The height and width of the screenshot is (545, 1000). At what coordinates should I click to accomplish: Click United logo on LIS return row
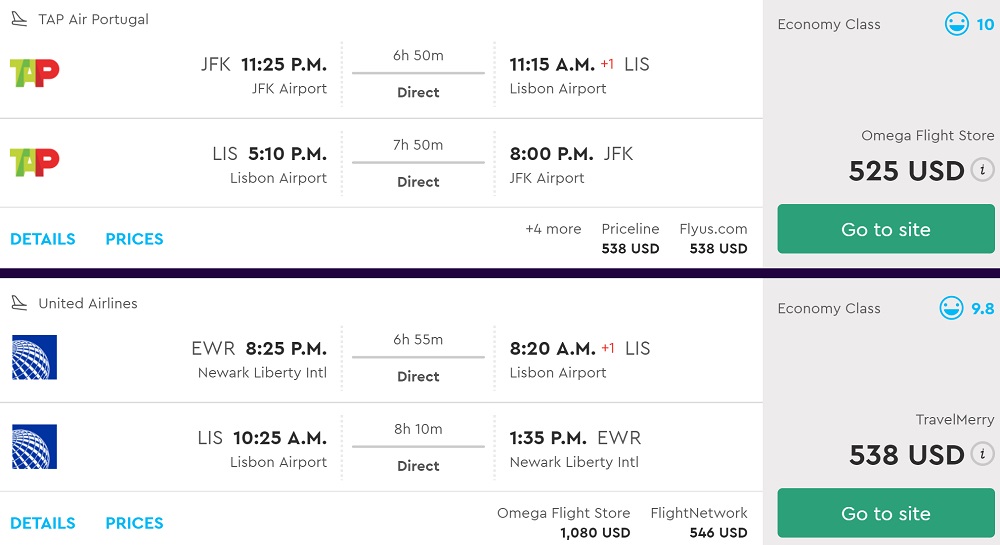[34, 446]
